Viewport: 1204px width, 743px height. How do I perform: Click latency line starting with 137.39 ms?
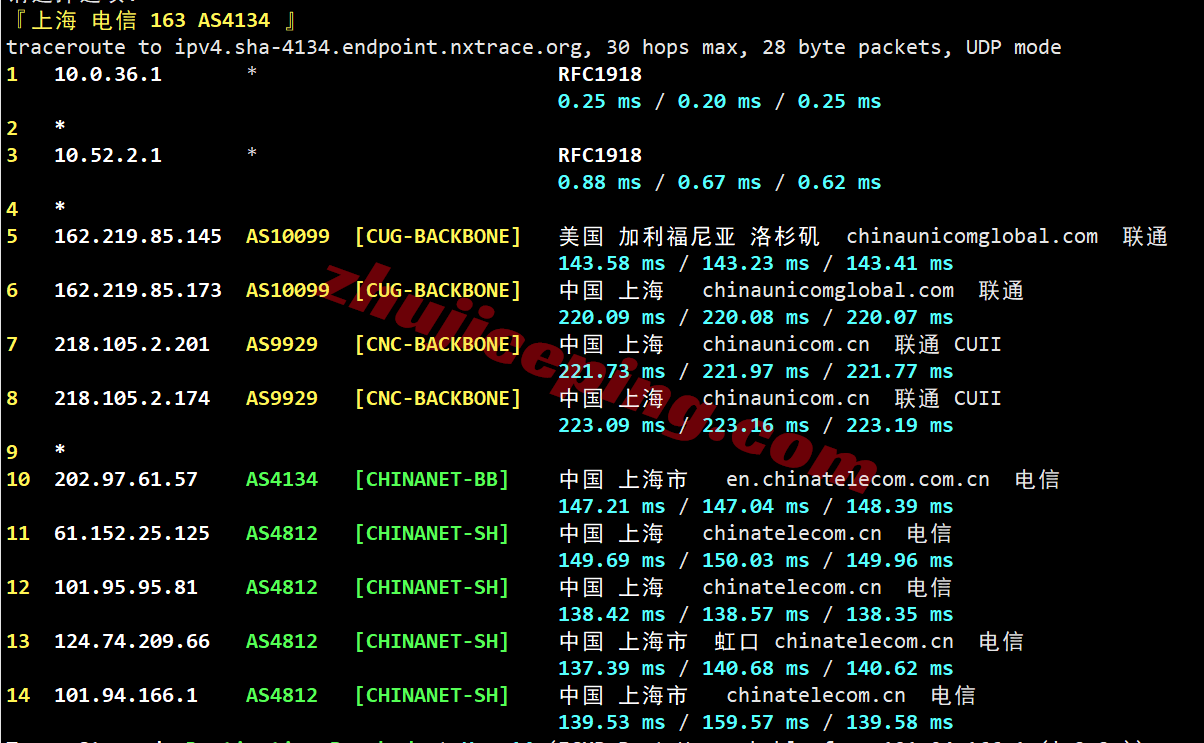(x=756, y=668)
